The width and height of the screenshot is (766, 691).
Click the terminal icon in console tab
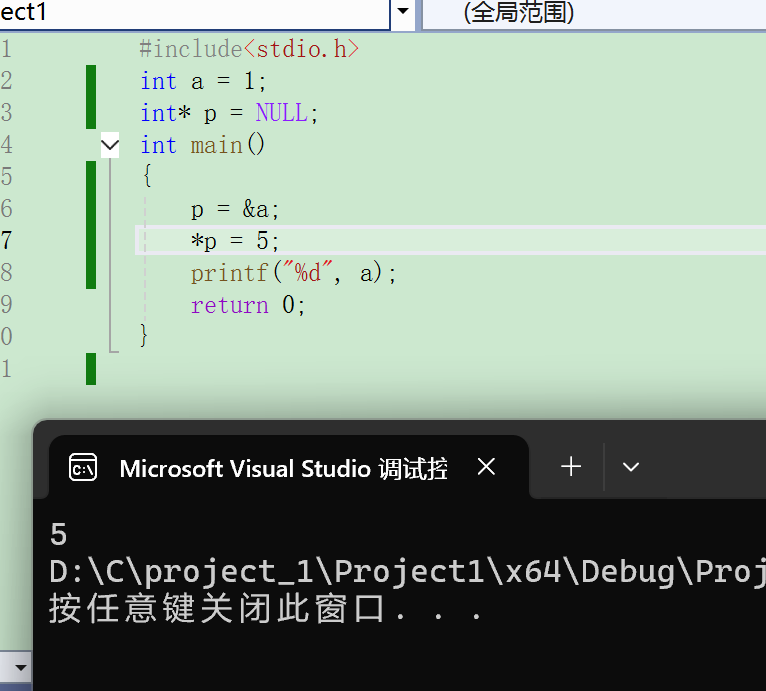click(82, 467)
